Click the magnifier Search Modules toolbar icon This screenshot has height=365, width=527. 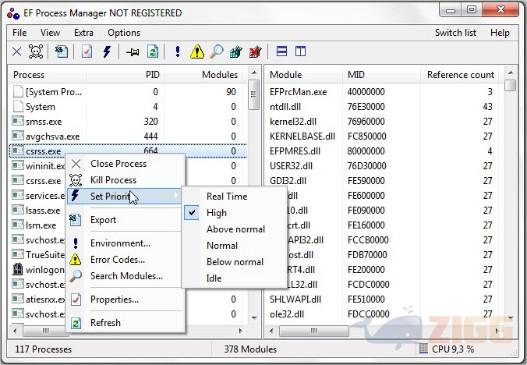tap(216, 52)
